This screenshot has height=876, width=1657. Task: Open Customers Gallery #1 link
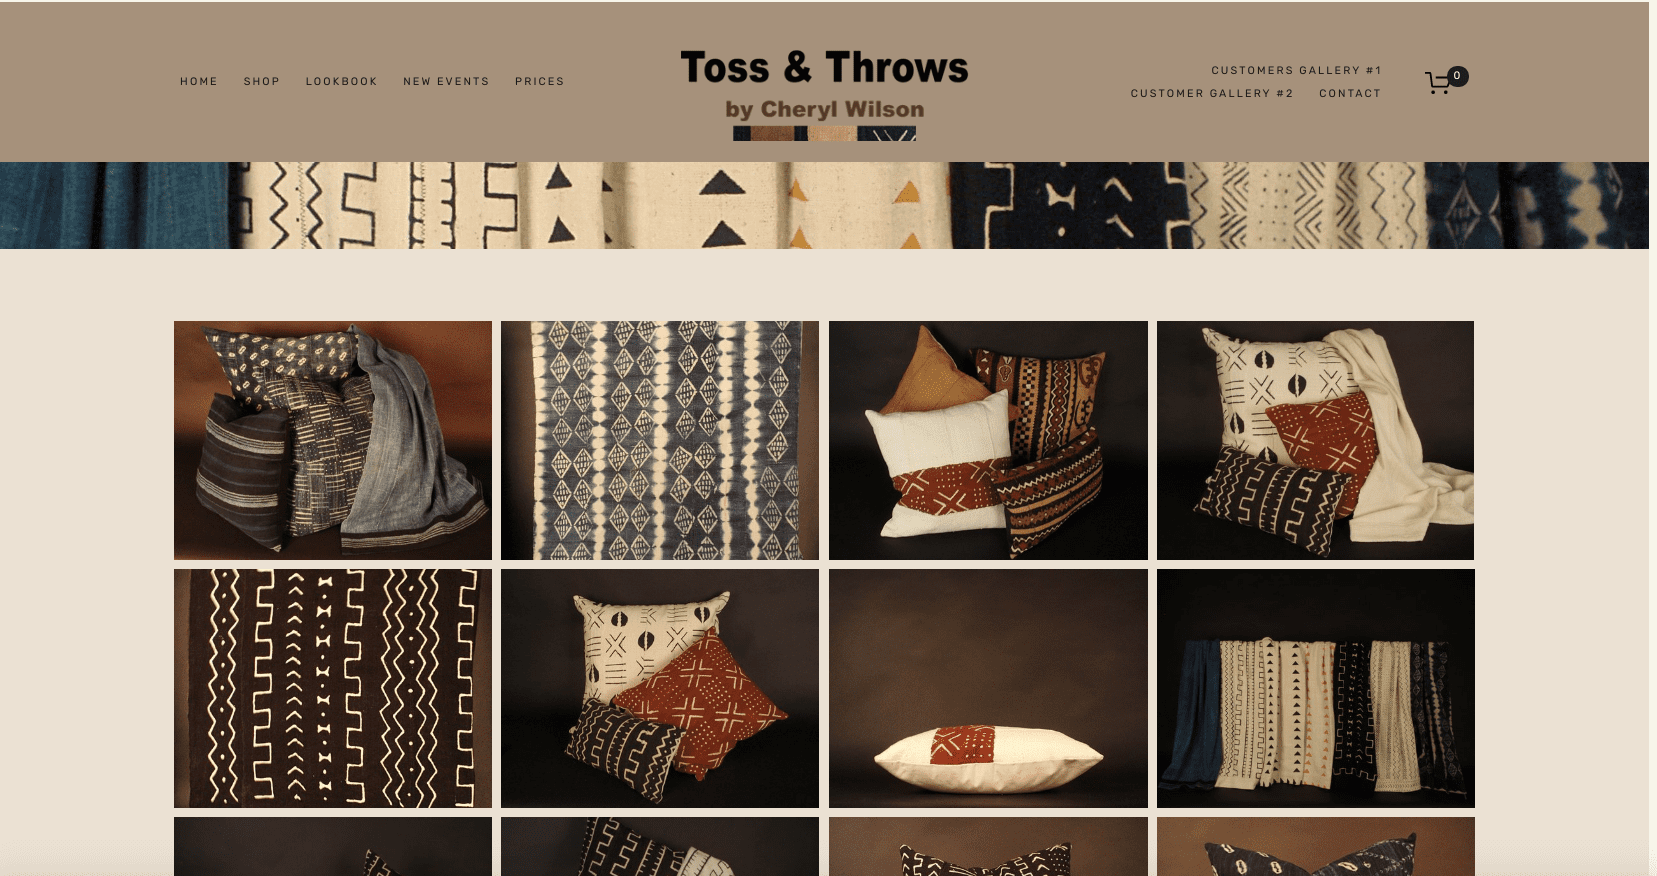click(1296, 70)
